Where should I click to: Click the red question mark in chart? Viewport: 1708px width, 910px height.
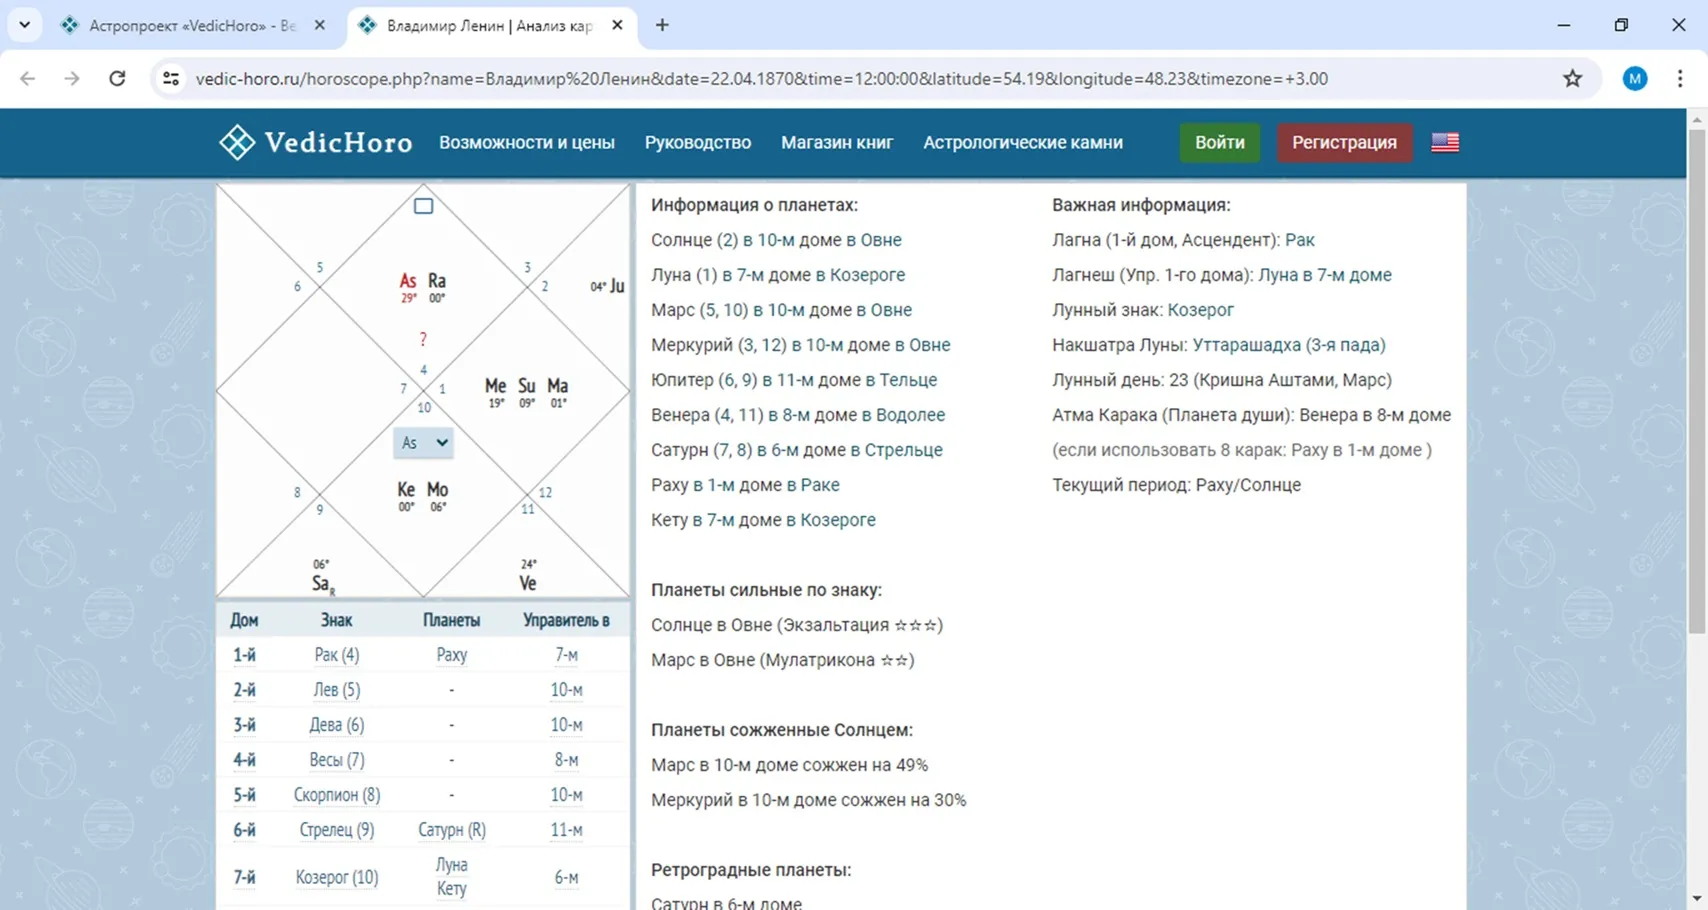pyautogui.click(x=423, y=339)
